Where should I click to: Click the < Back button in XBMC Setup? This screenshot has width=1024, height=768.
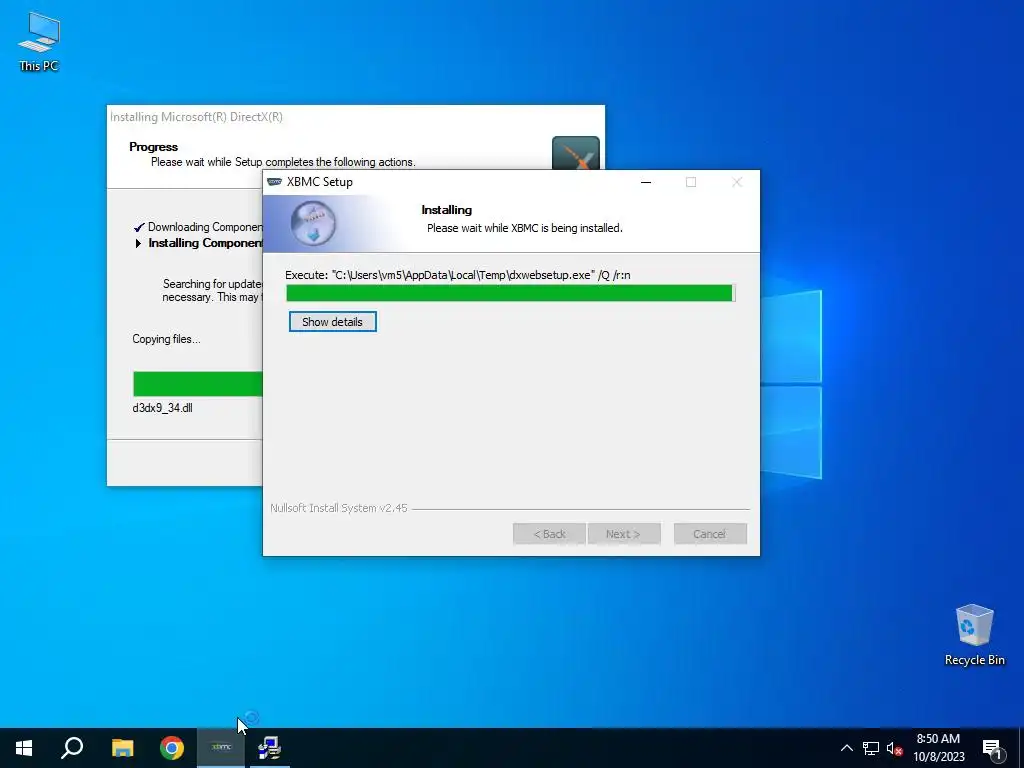point(549,534)
